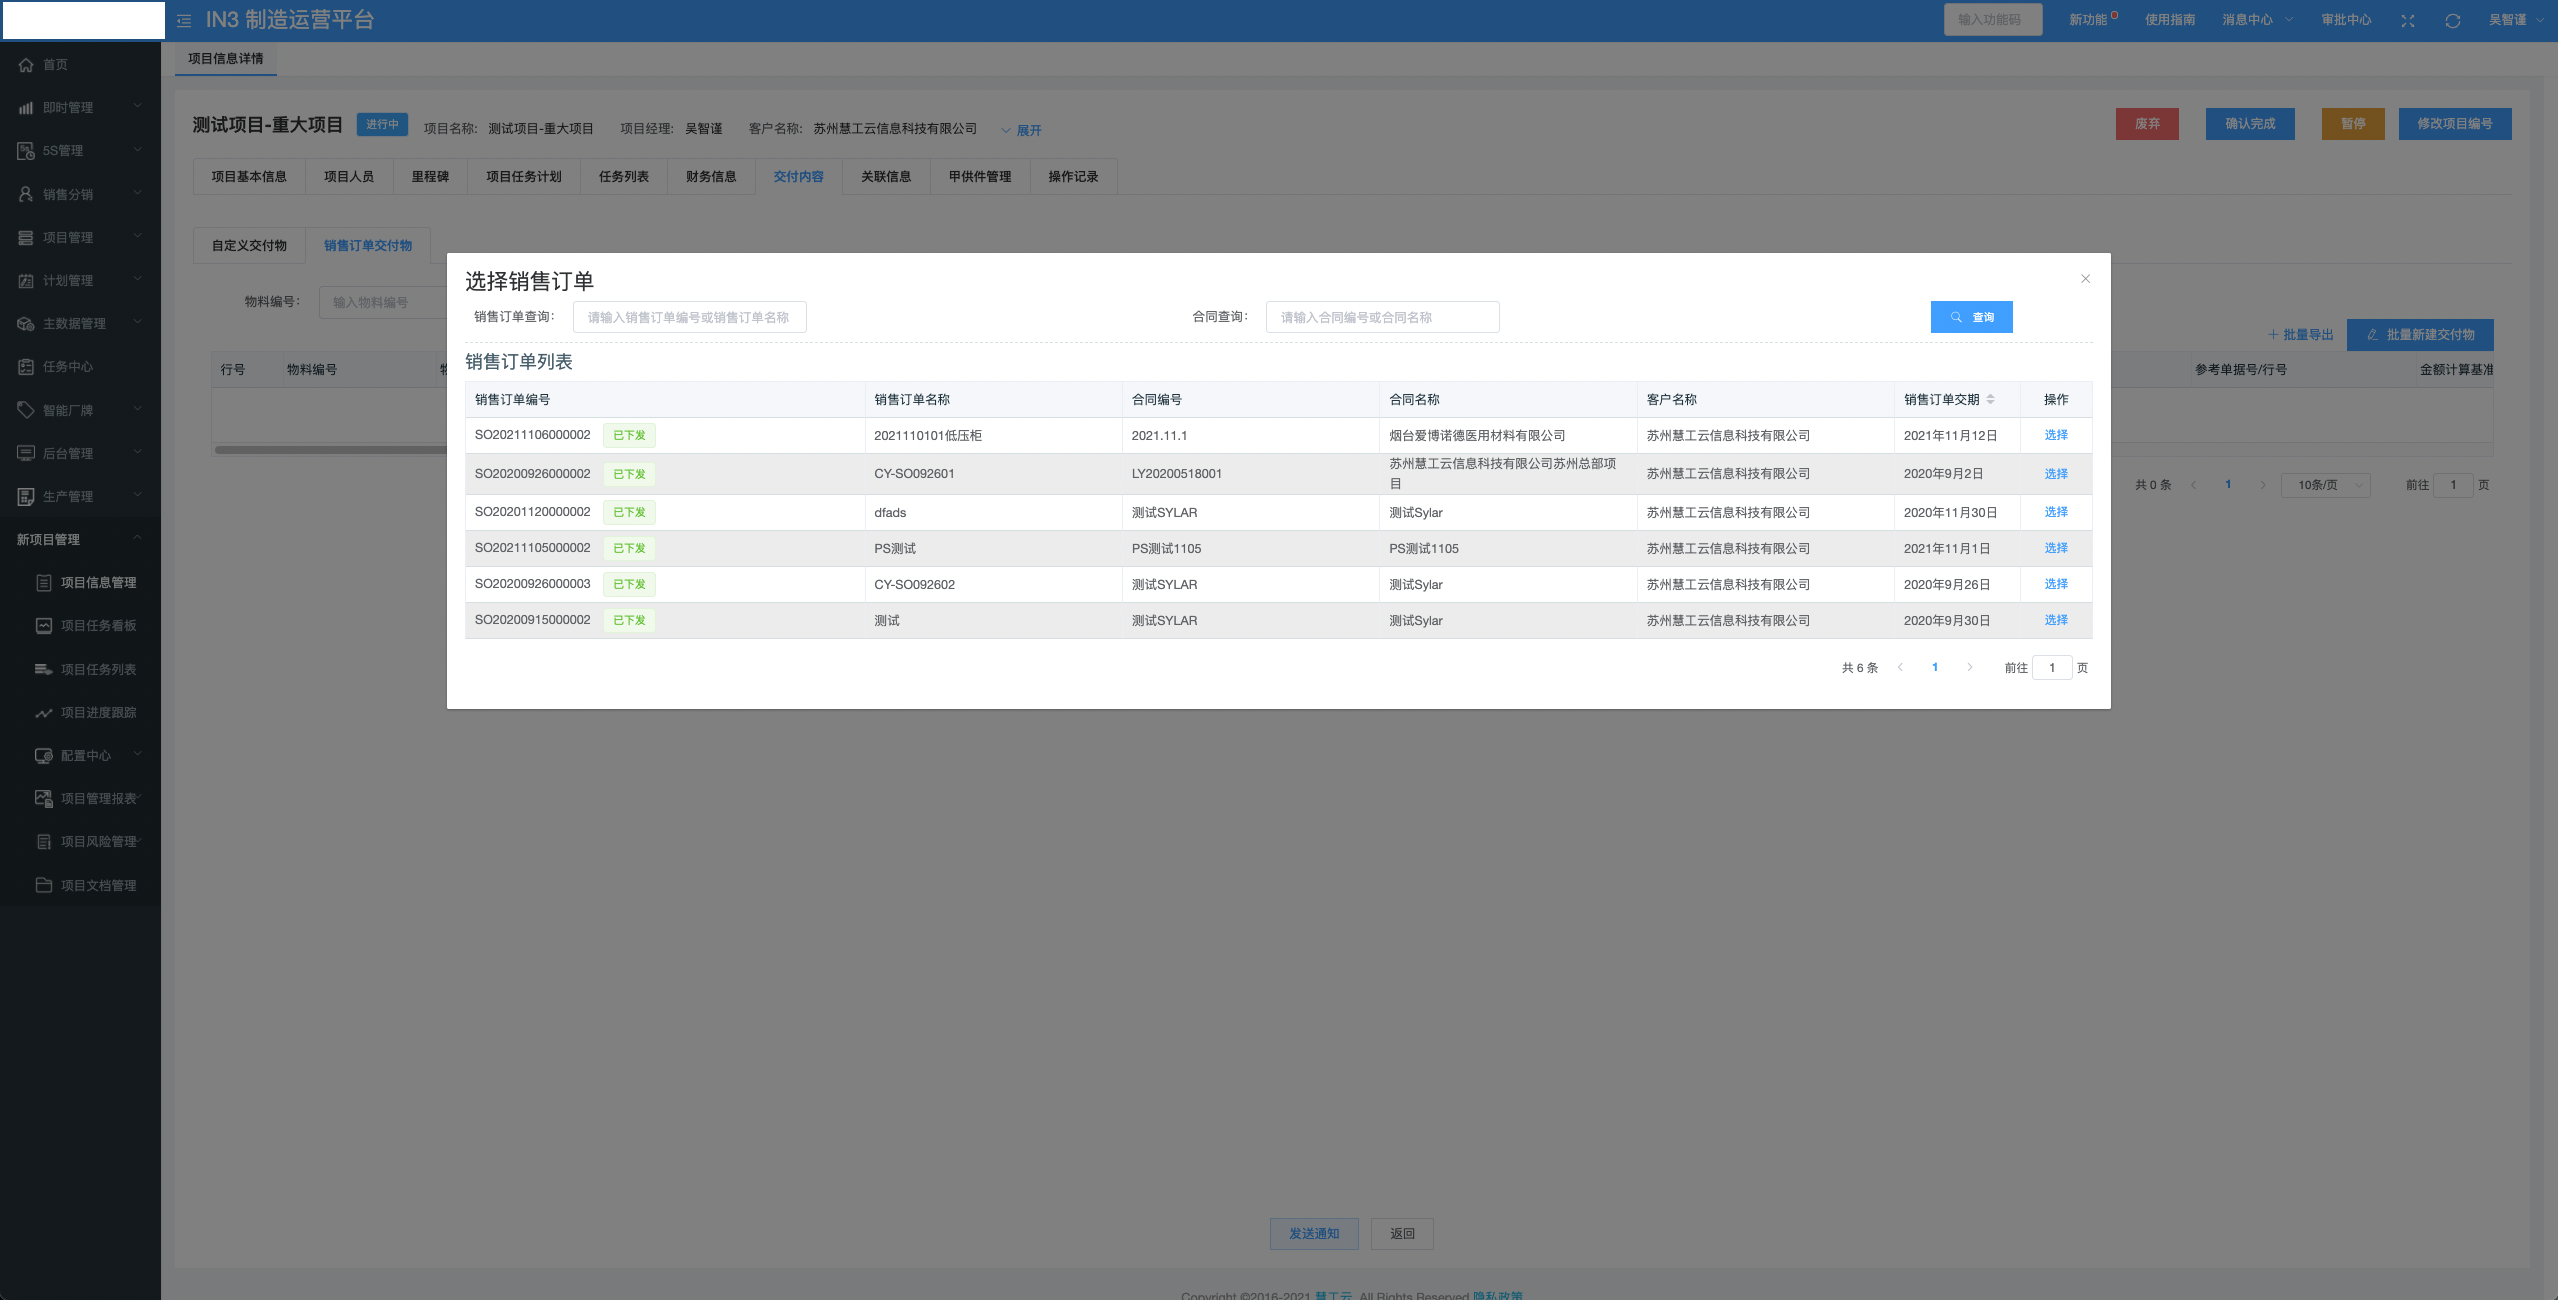Open 项目信息管理 from the sidebar
Viewport: 2558px width, 1300px height.
click(x=98, y=582)
